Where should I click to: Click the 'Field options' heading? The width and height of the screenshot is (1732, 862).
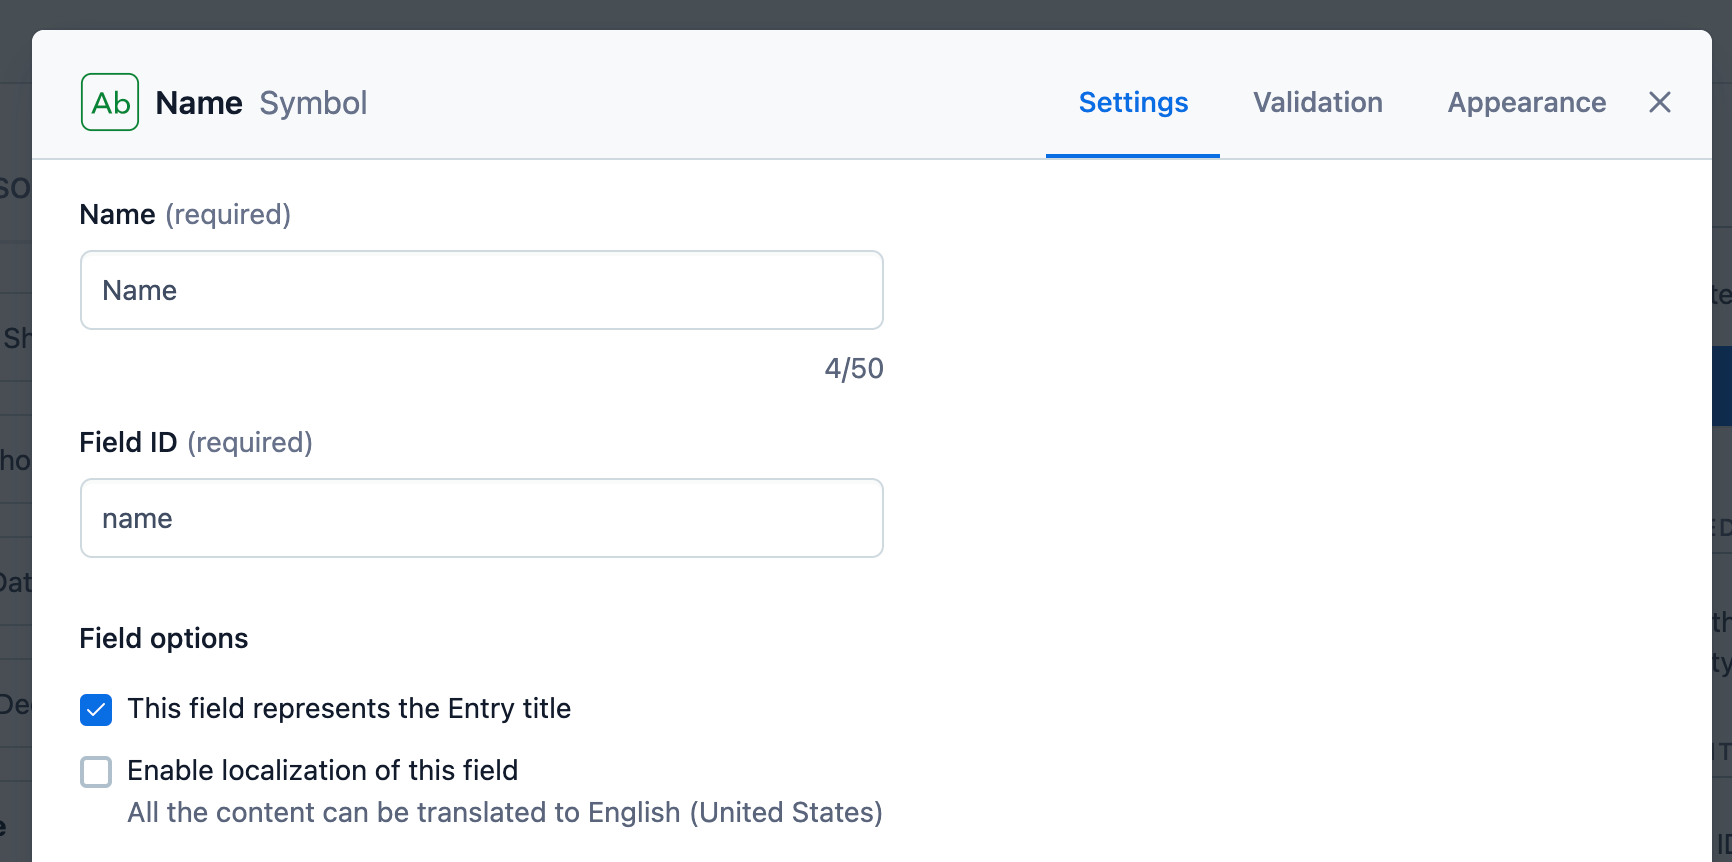164,638
